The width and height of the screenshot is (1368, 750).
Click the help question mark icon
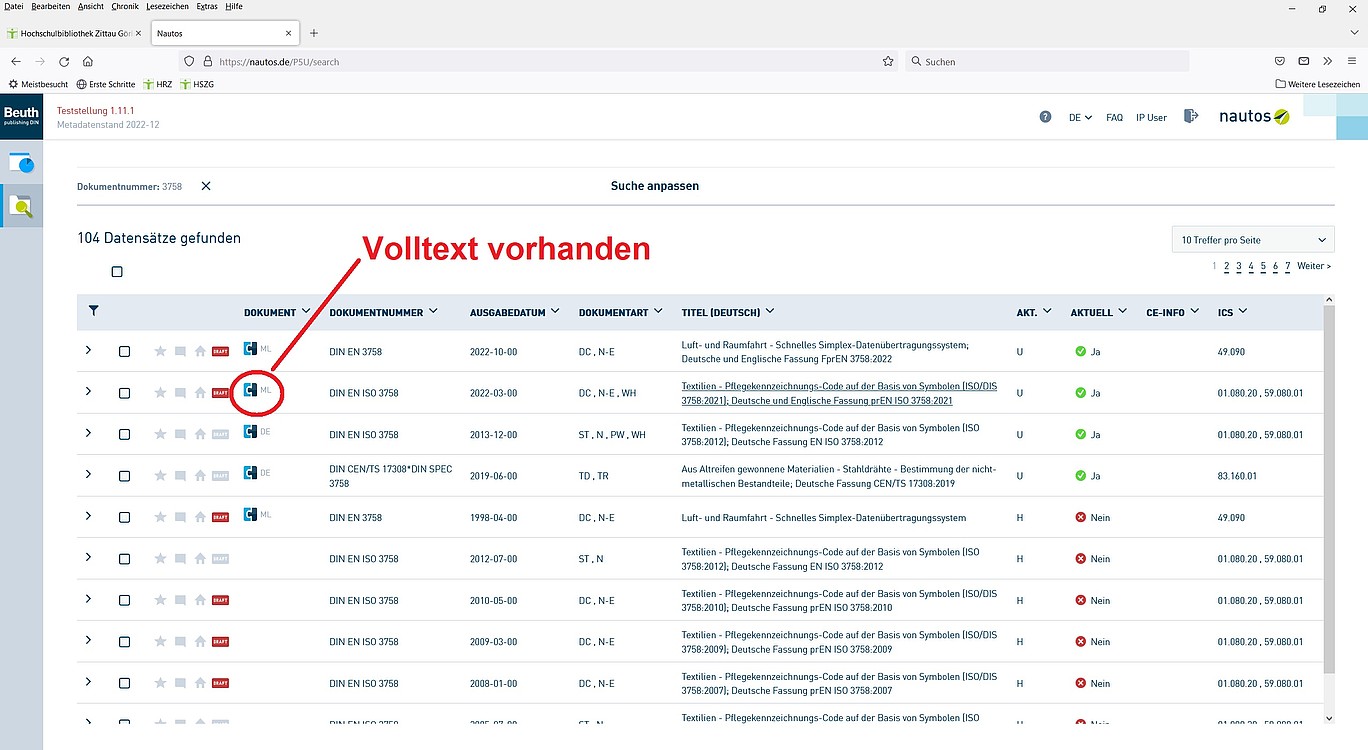click(1045, 117)
